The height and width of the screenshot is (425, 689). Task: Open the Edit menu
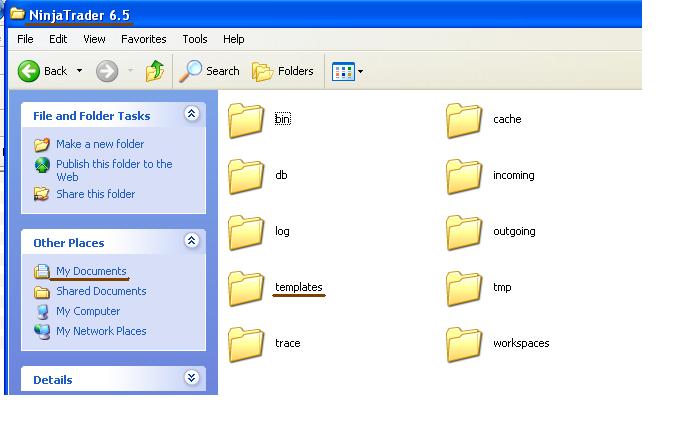click(x=58, y=39)
